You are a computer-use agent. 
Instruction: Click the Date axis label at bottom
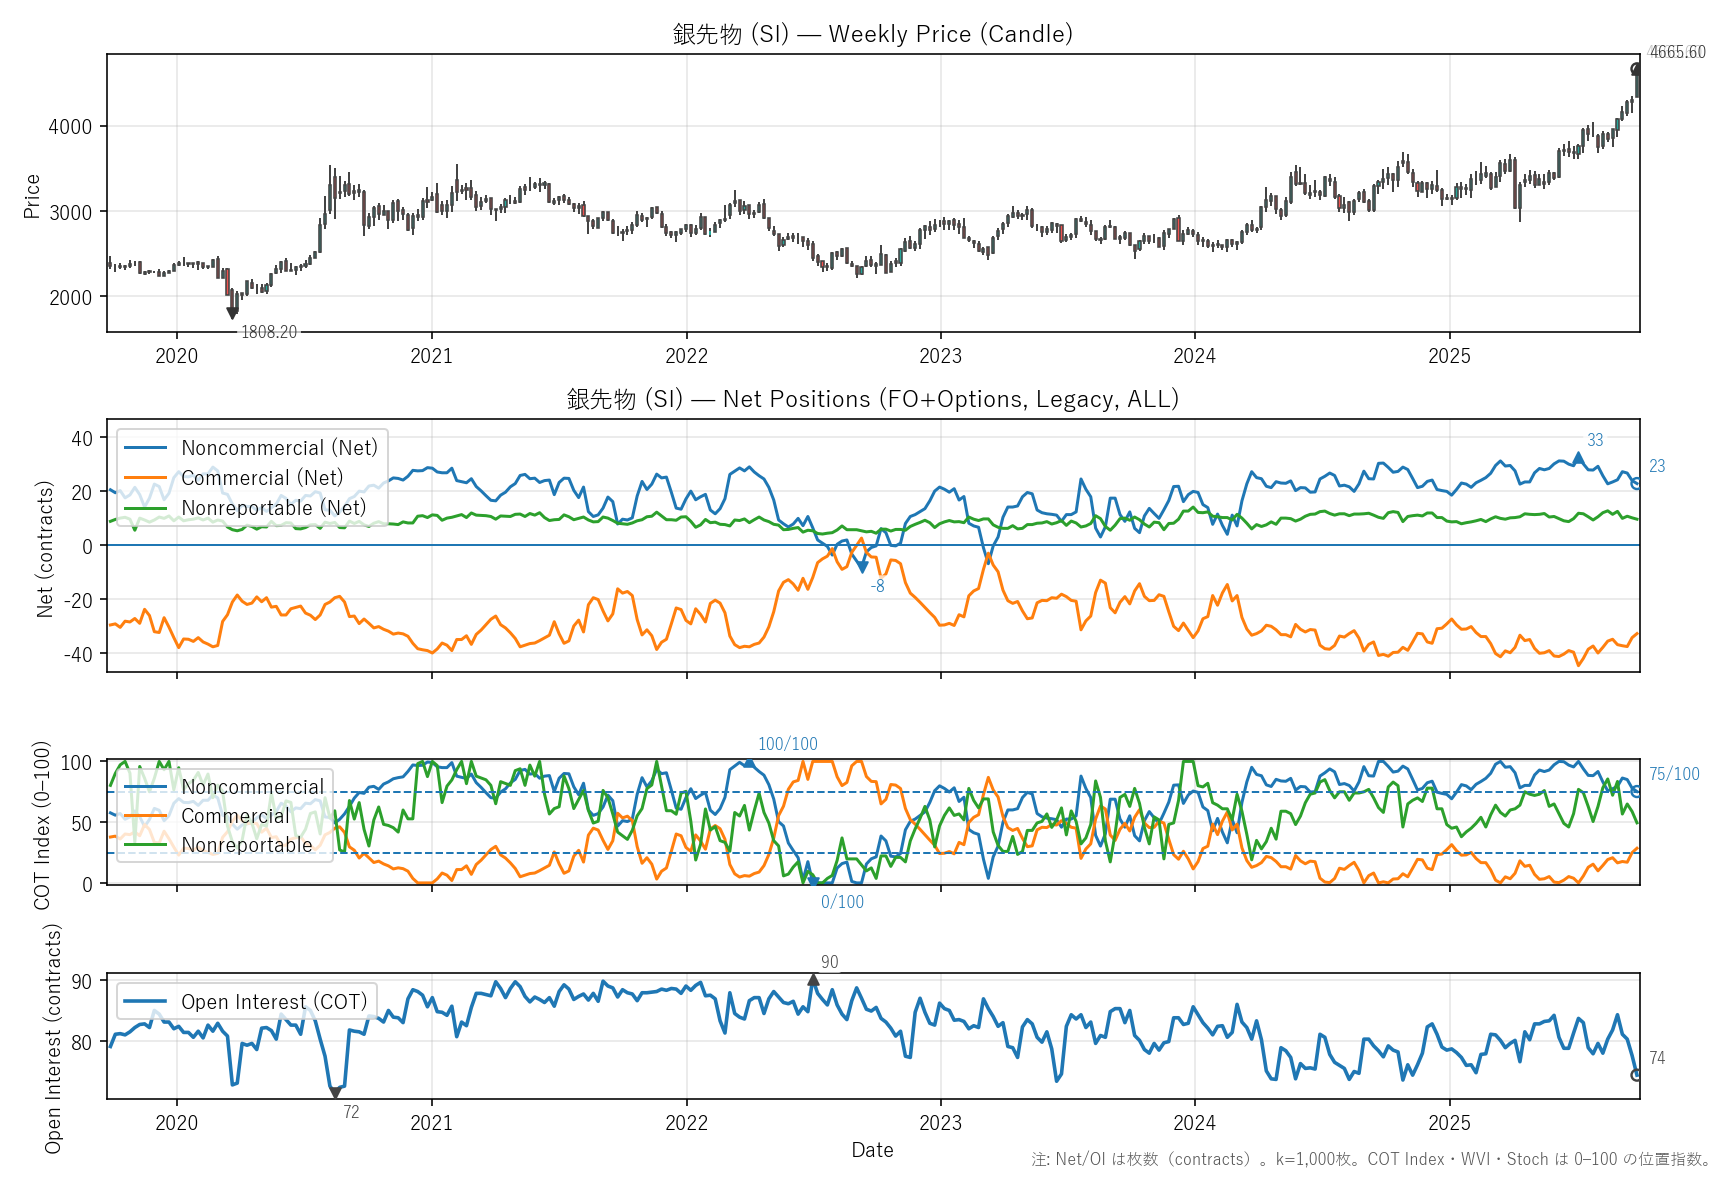[x=872, y=1150]
